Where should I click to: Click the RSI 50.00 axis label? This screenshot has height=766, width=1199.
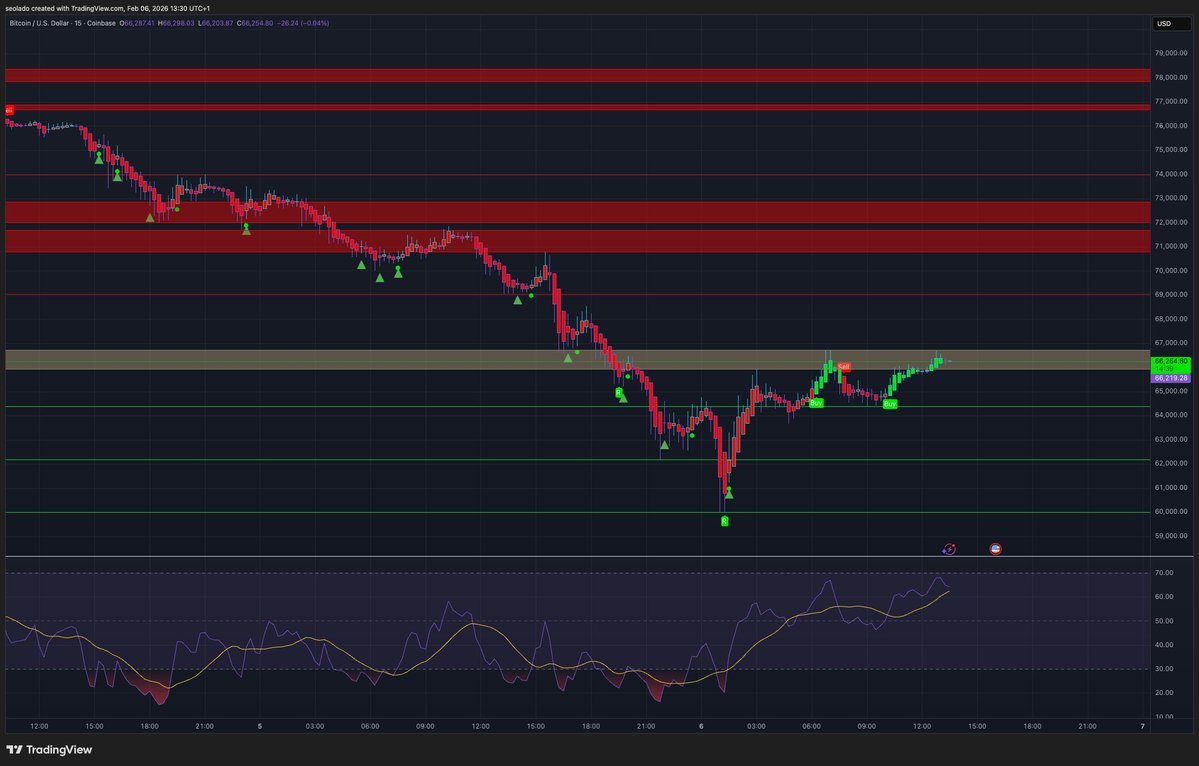pyautogui.click(x=1164, y=621)
